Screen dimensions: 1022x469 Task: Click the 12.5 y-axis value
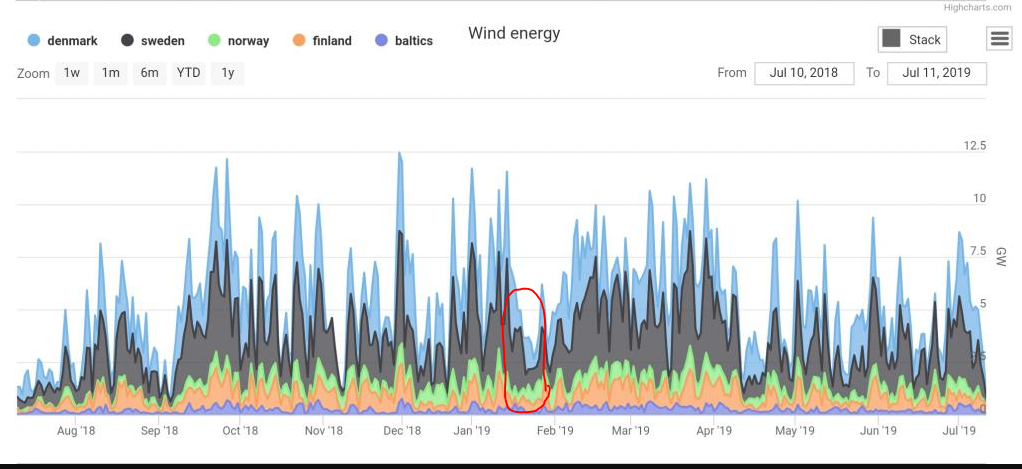974,145
